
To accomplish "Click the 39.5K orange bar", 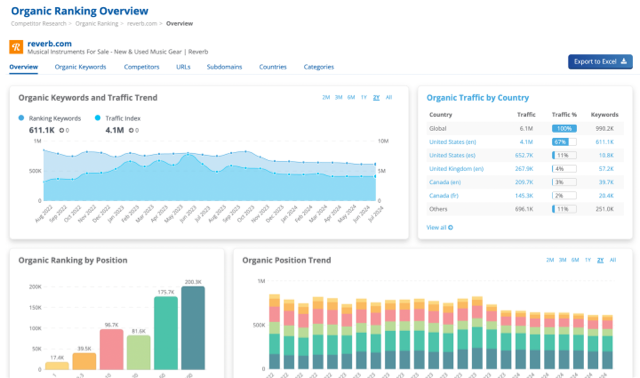I will click(84, 361).
